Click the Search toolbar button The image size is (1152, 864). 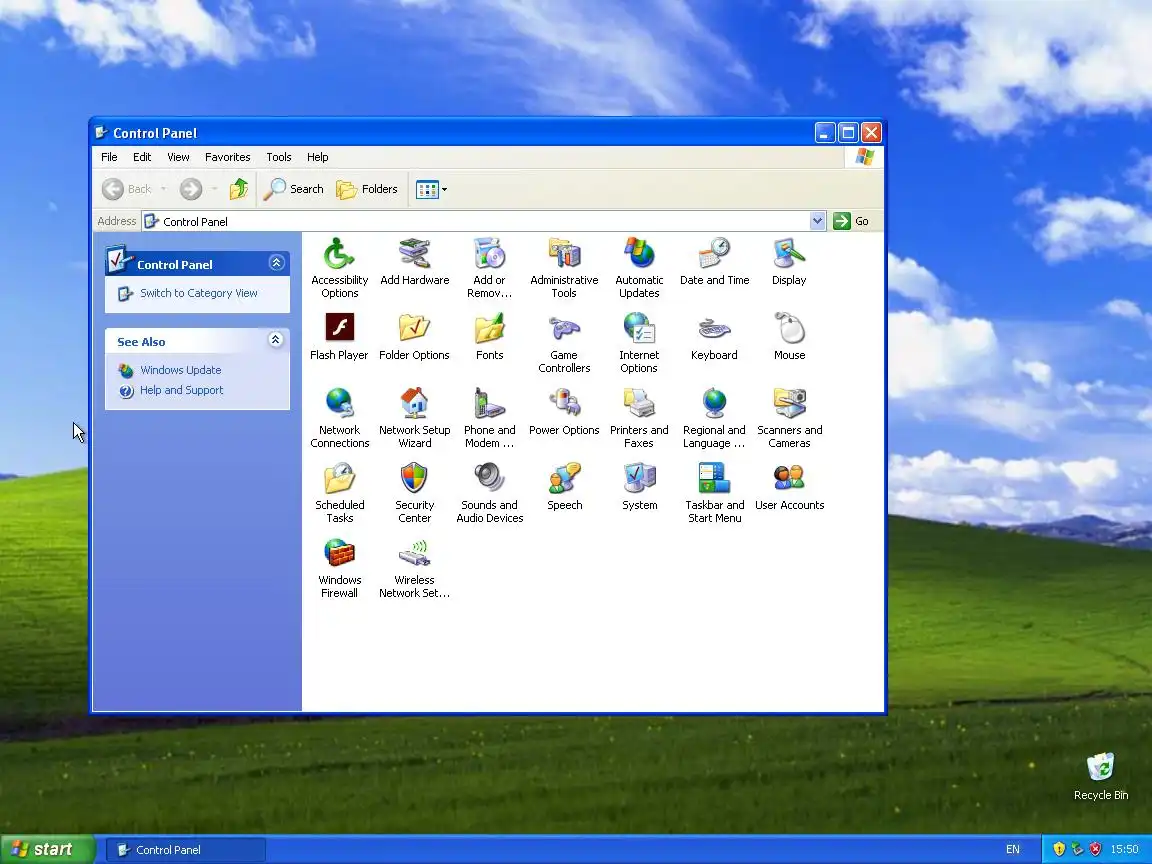click(294, 189)
